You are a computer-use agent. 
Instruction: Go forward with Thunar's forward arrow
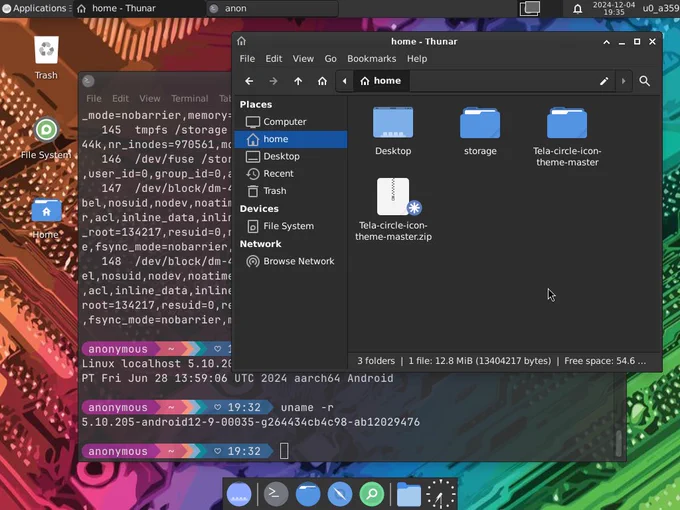(x=273, y=81)
